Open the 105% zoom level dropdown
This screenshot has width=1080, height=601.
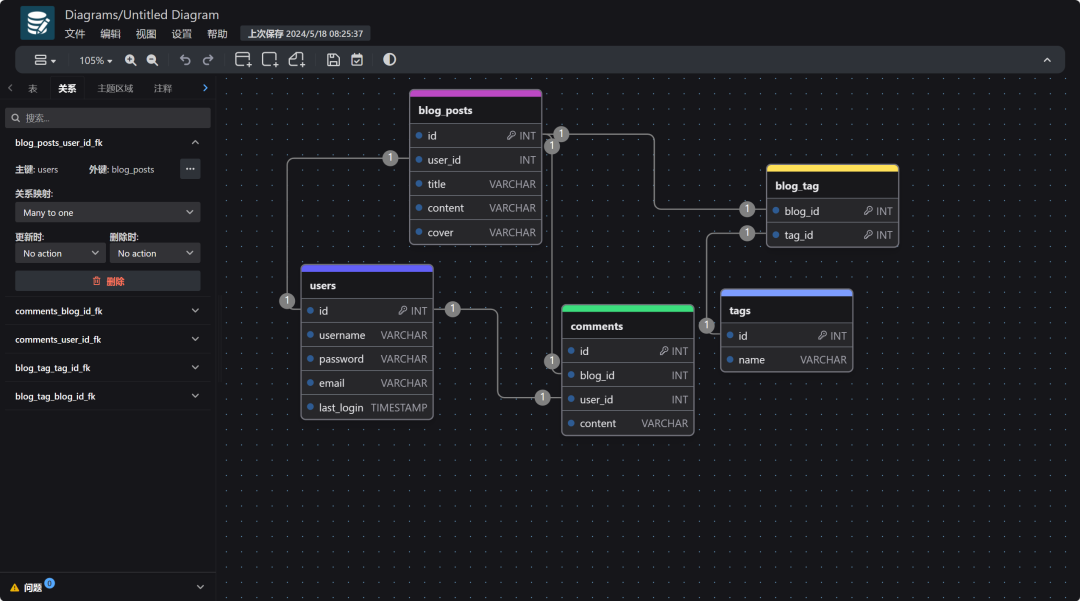click(96, 60)
